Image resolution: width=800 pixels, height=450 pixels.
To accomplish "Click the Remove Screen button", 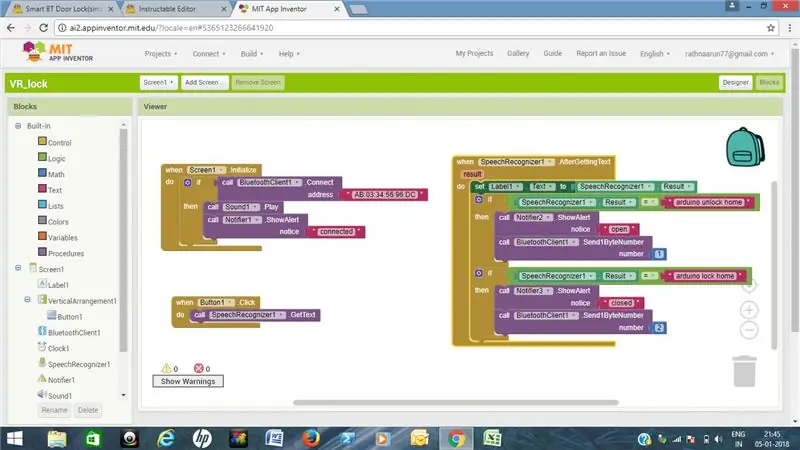I will click(x=258, y=82).
